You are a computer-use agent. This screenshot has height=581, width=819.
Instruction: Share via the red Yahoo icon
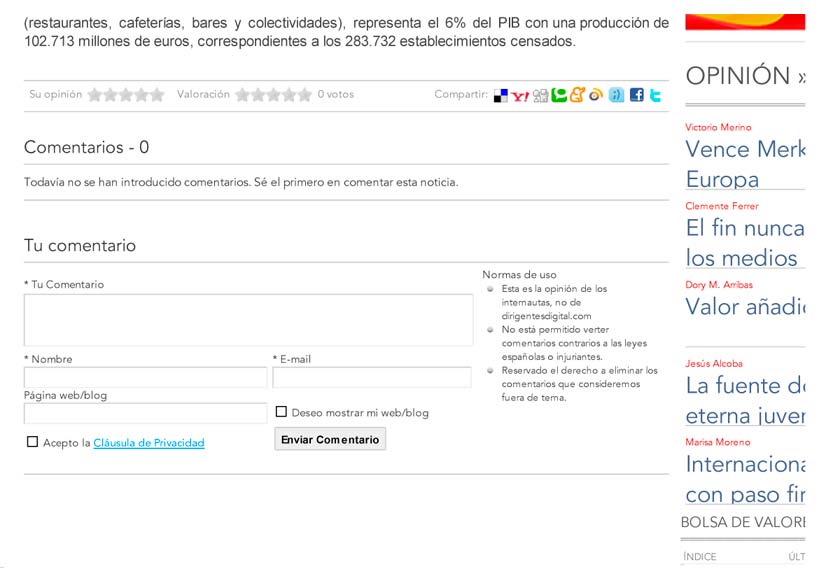pos(520,96)
